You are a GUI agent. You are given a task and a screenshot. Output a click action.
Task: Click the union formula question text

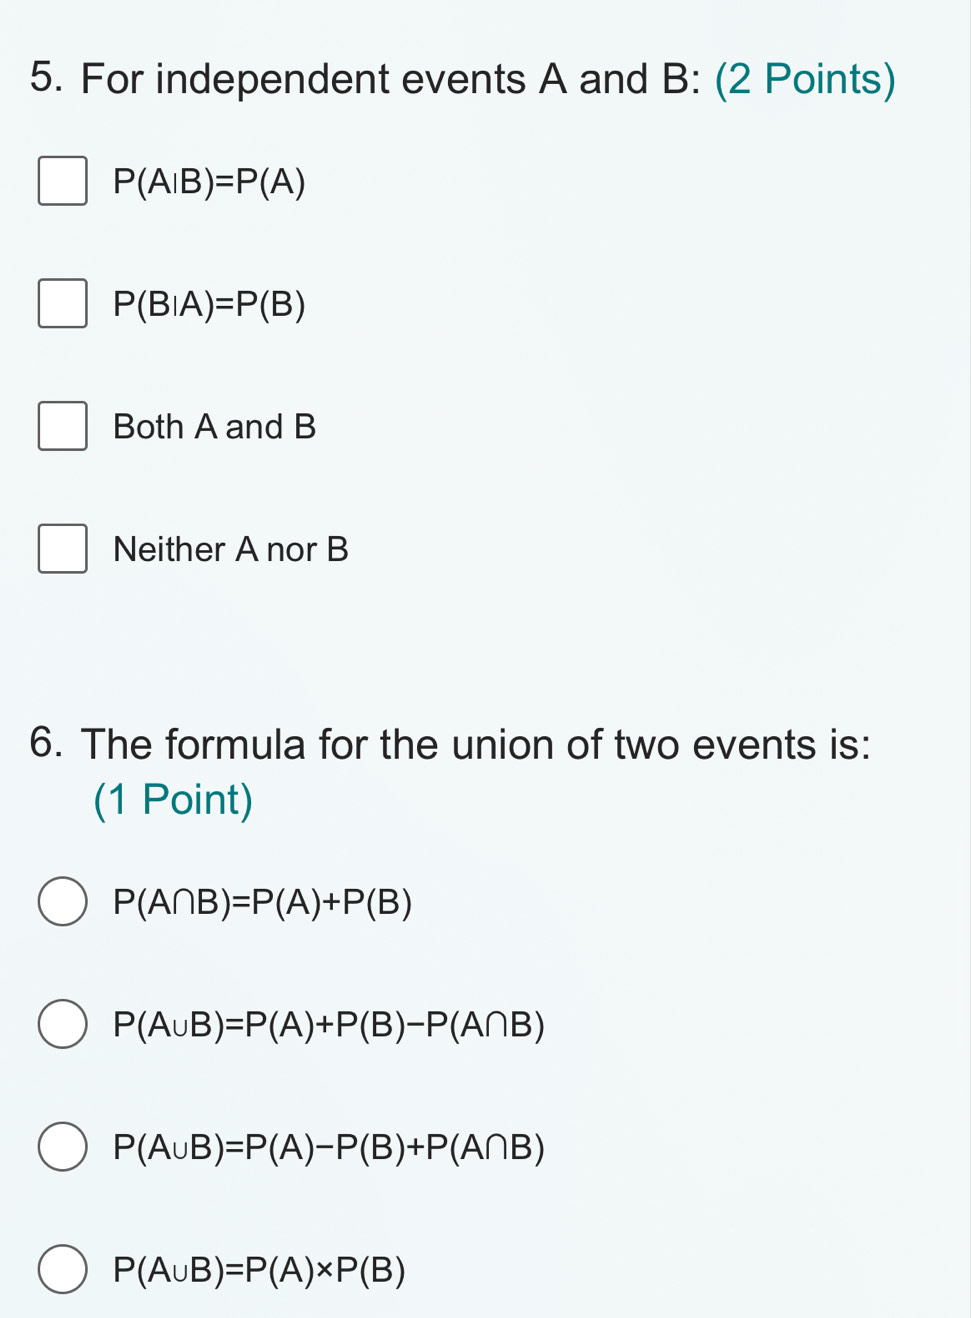pyautogui.click(x=477, y=744)
